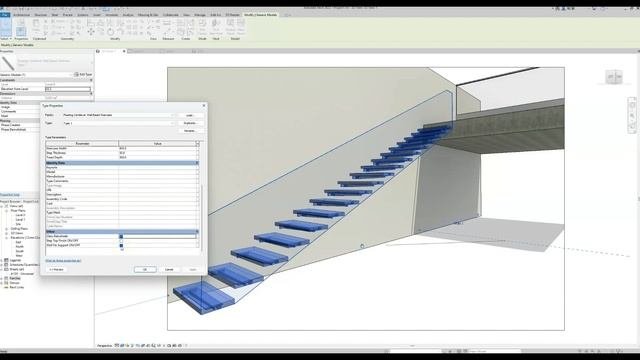This screenshot has height=360, width=640.
Task: Open the North elevation view
Action: tap(20, 247)
